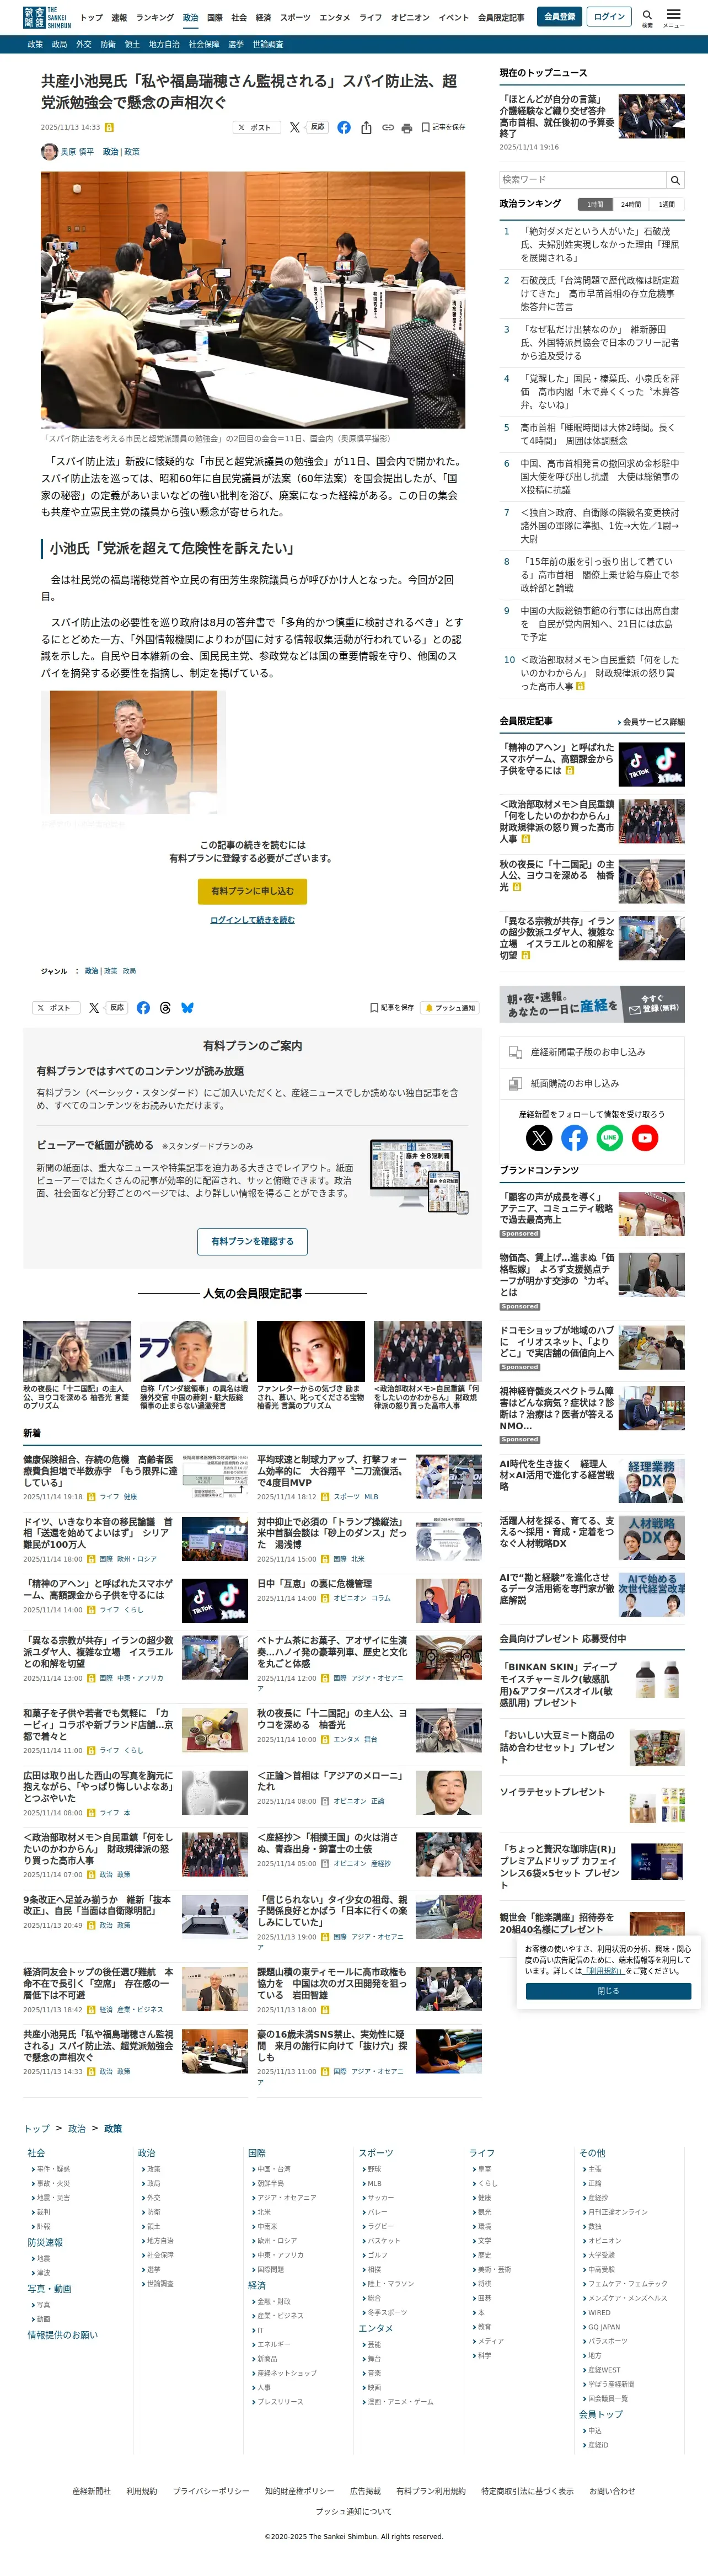The width and height of the screenshot is (708, 2576).
Task: Click 記事を保存 bookmark below the headline
Action: pyautogui.click(x=443, y=127)
